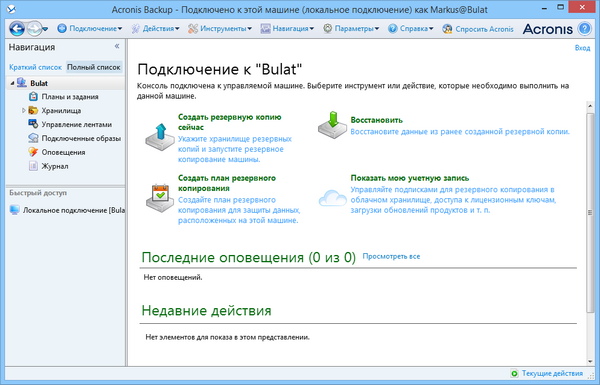Select Оповещения in the navigation tree
600x385 pixels.
[x=63, y=152]
